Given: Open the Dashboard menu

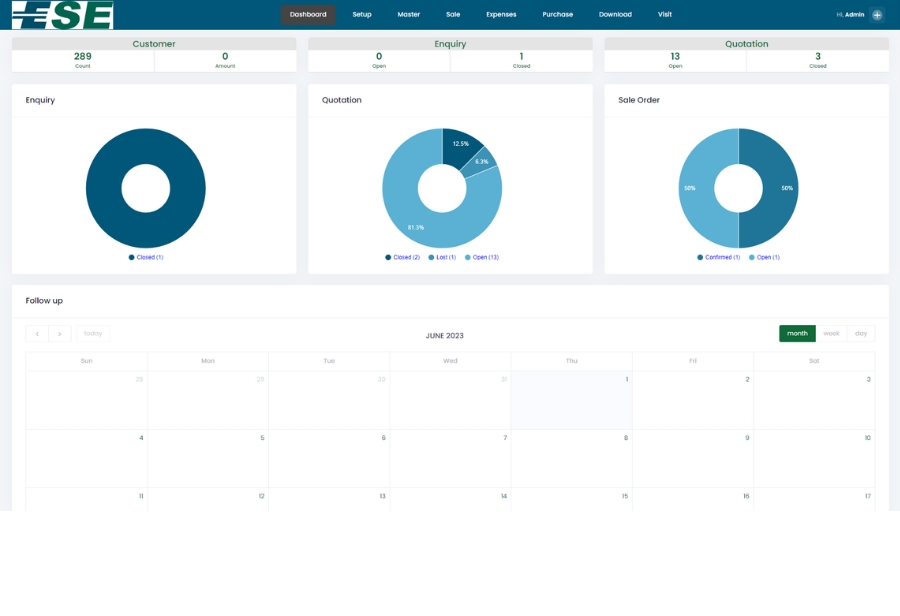Looking at the screenshot, I should coord(308,14).
